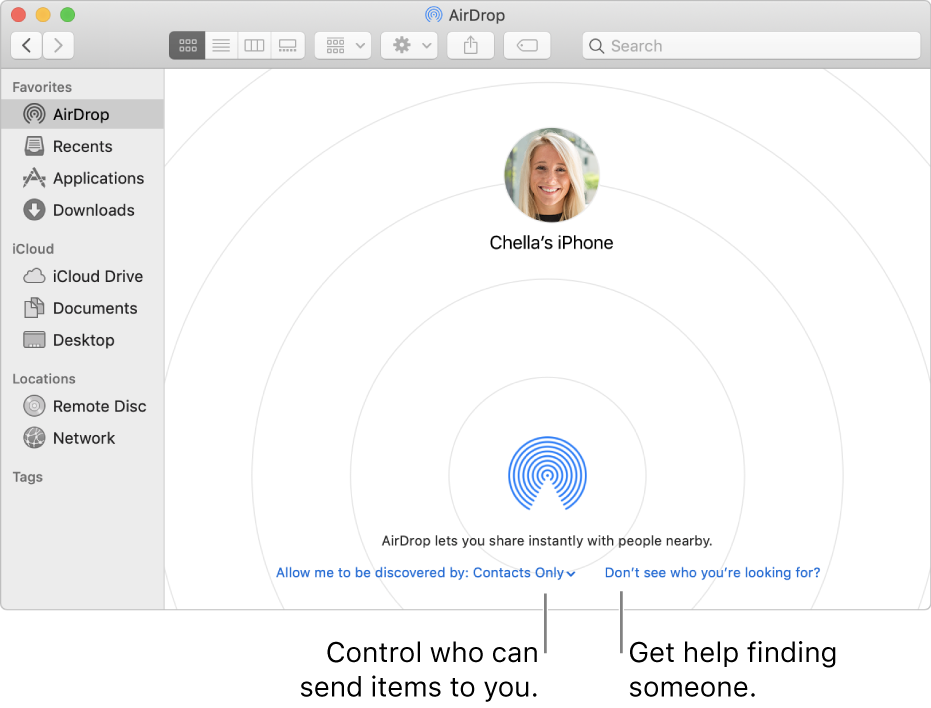Open Documents in the sidebar
This screenshot has width=931, height=708.
(83, 308)
